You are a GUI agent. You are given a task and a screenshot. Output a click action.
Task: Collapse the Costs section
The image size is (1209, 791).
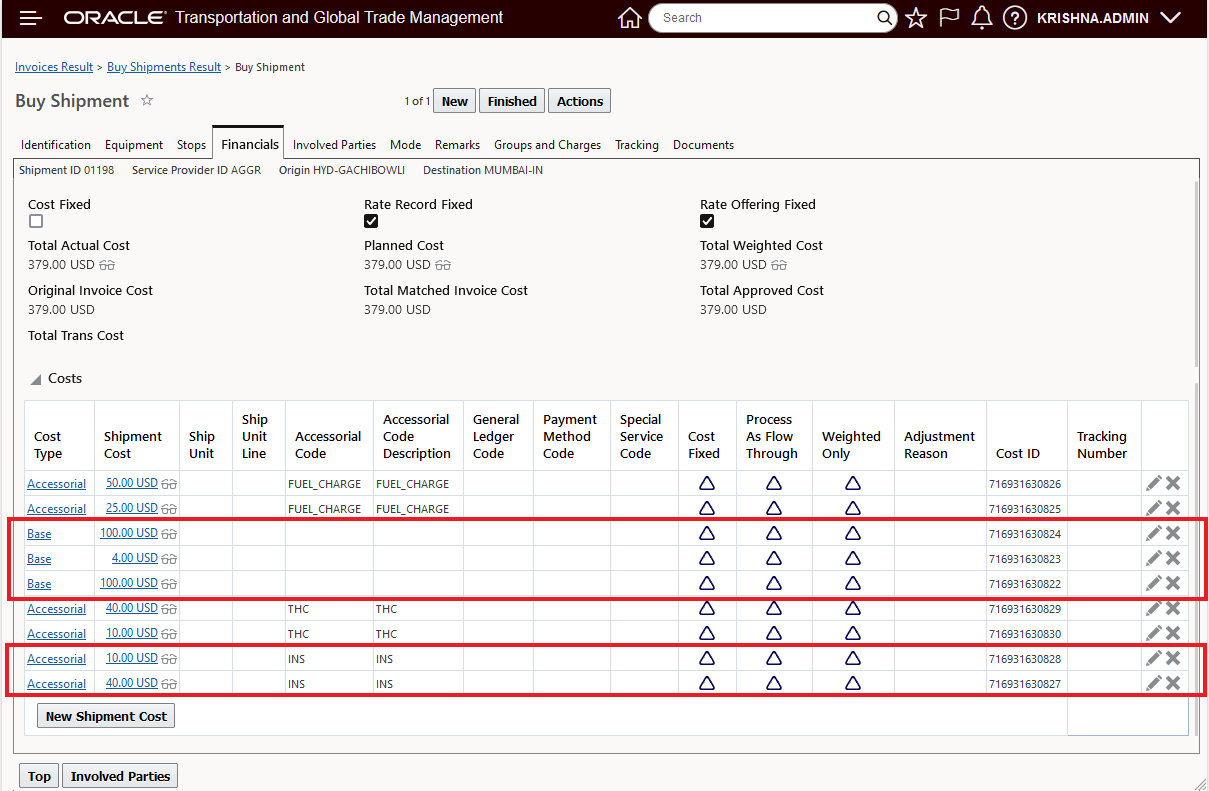[36, 379]
